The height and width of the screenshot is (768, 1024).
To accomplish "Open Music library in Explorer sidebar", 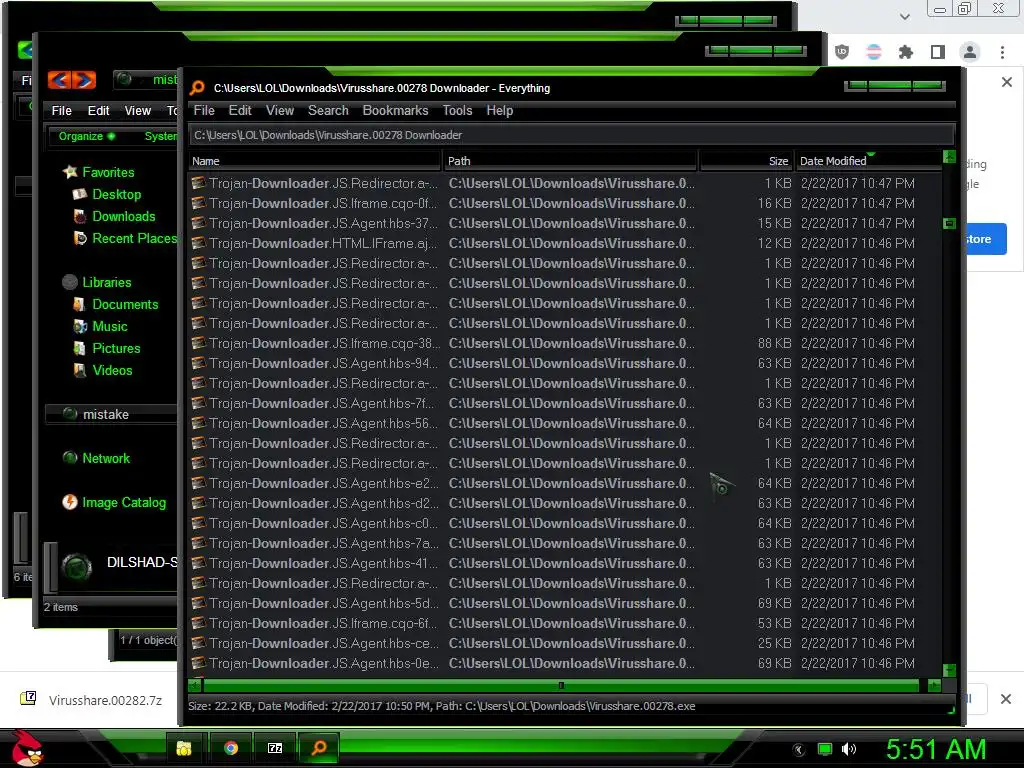I will [109, 327].
